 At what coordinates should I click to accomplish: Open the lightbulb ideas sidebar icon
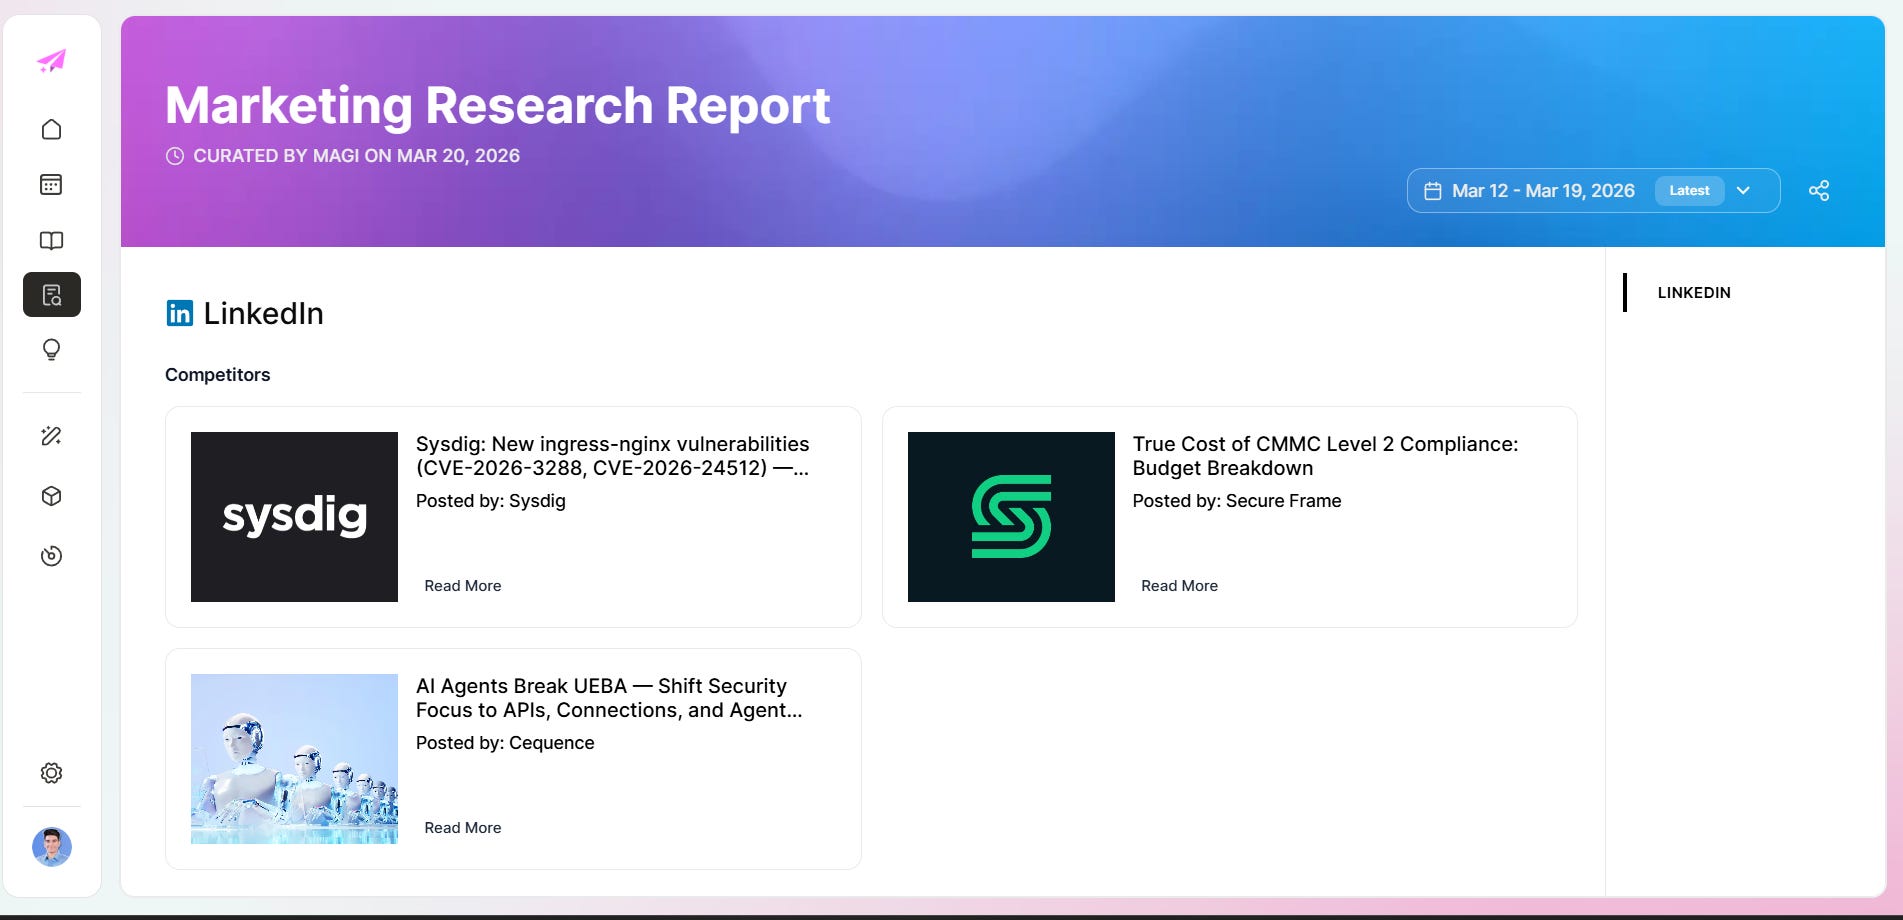tap(52, 350)
